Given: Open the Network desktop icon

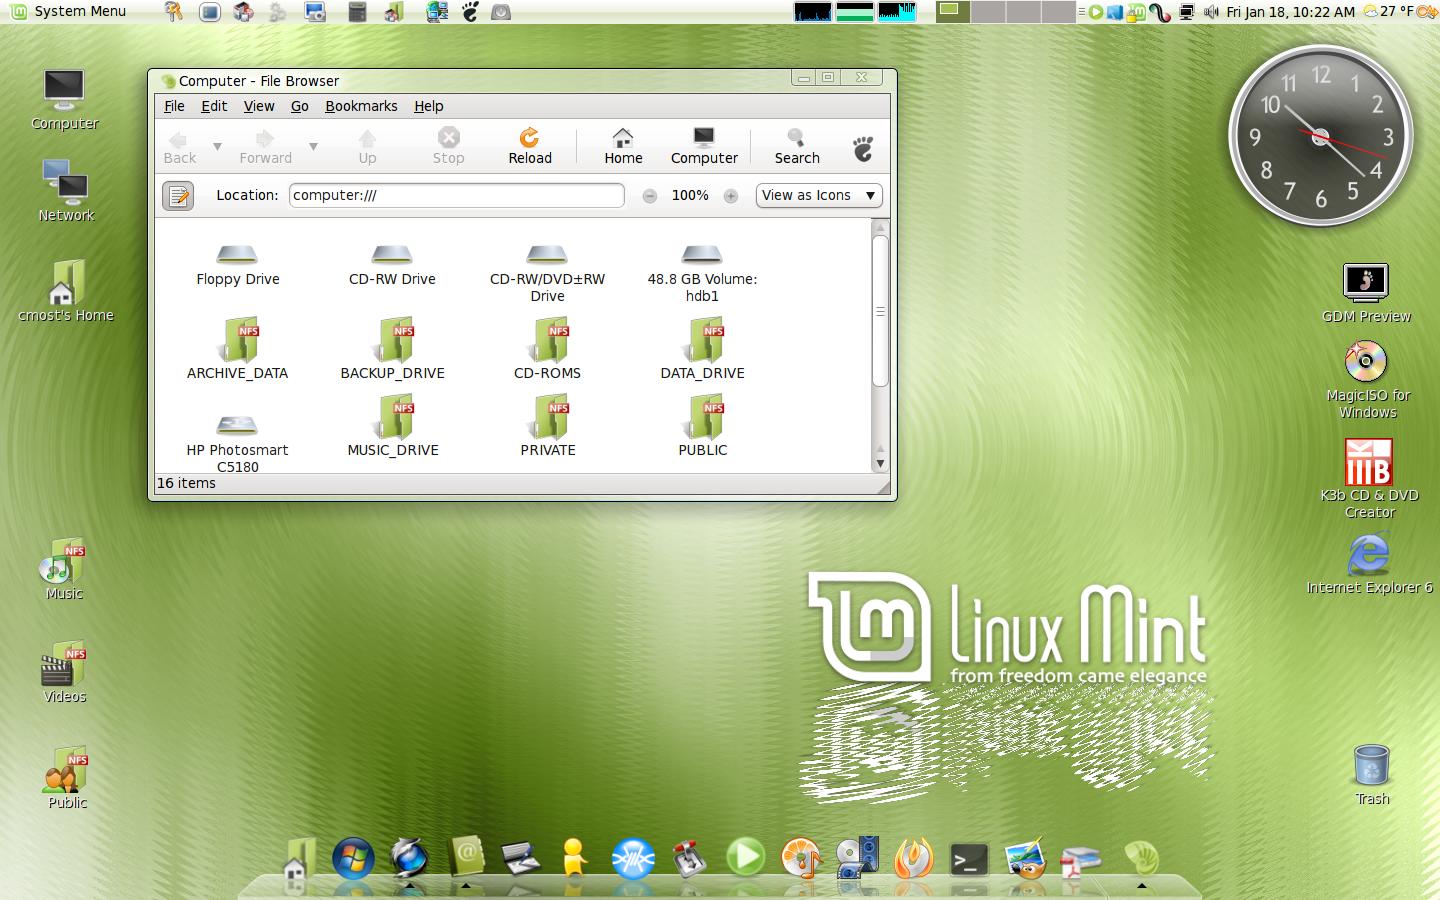Looking at the screenshot, I should click(66, 190).
